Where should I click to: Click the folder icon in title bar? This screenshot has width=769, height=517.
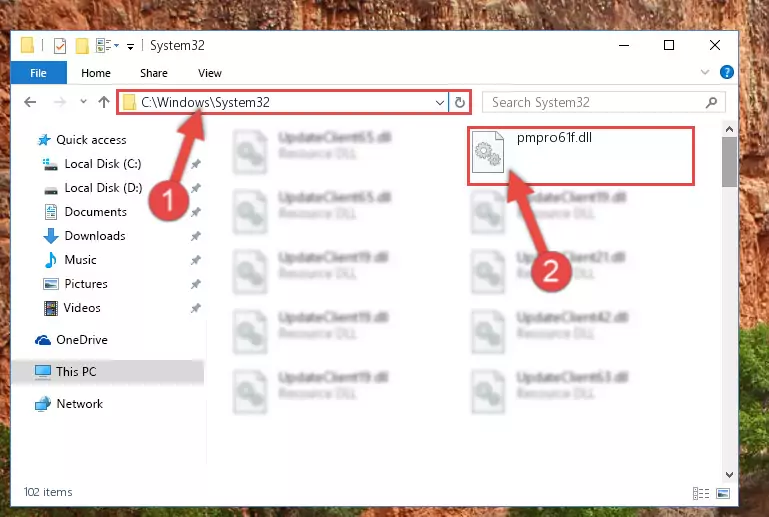coord(27,45)
